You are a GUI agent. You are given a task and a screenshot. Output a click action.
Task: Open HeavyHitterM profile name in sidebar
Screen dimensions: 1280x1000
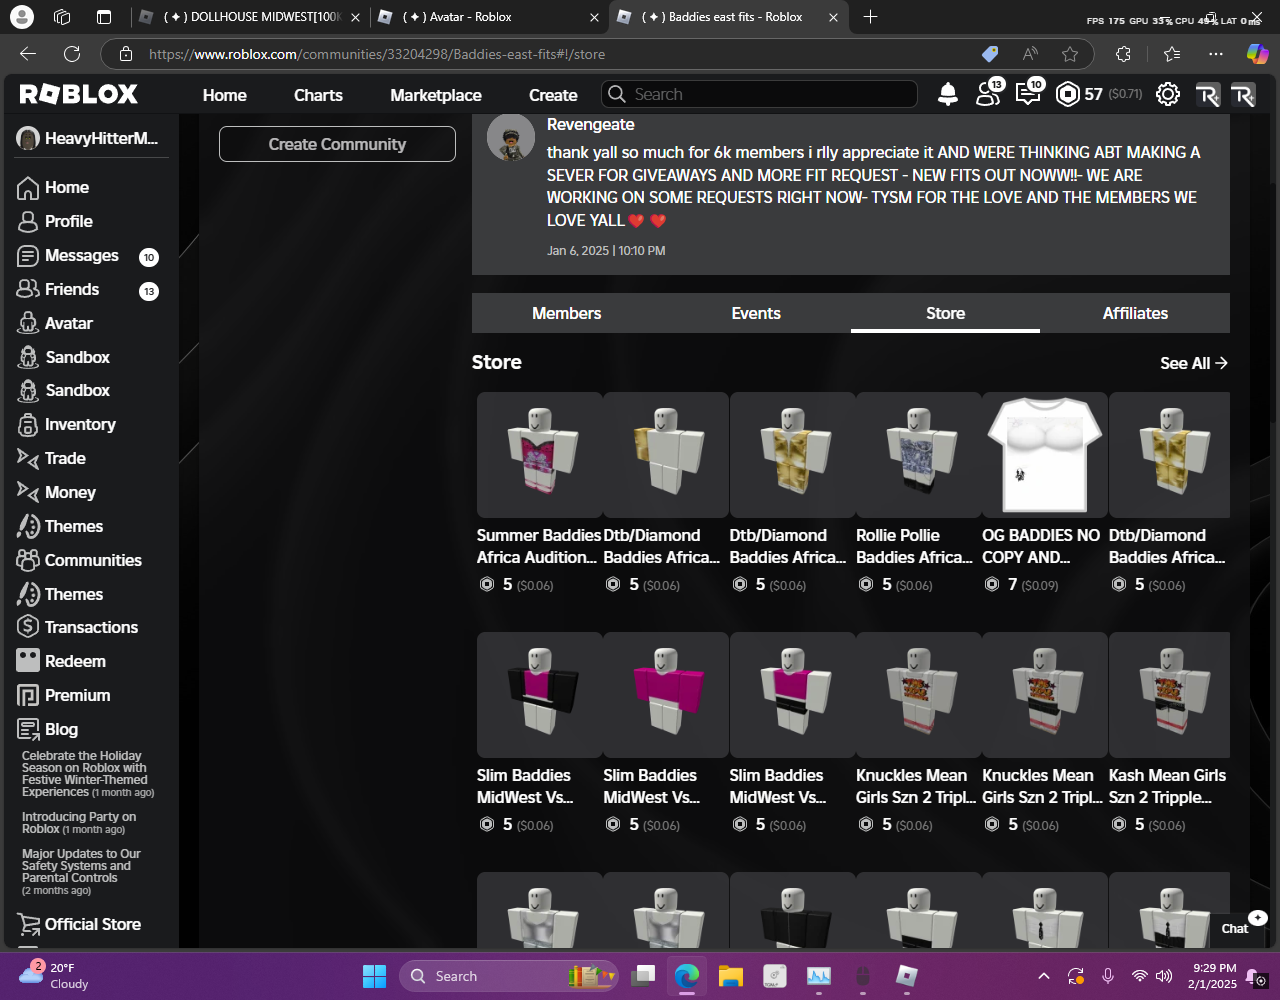pyautogui.click(x=101, y=138)
